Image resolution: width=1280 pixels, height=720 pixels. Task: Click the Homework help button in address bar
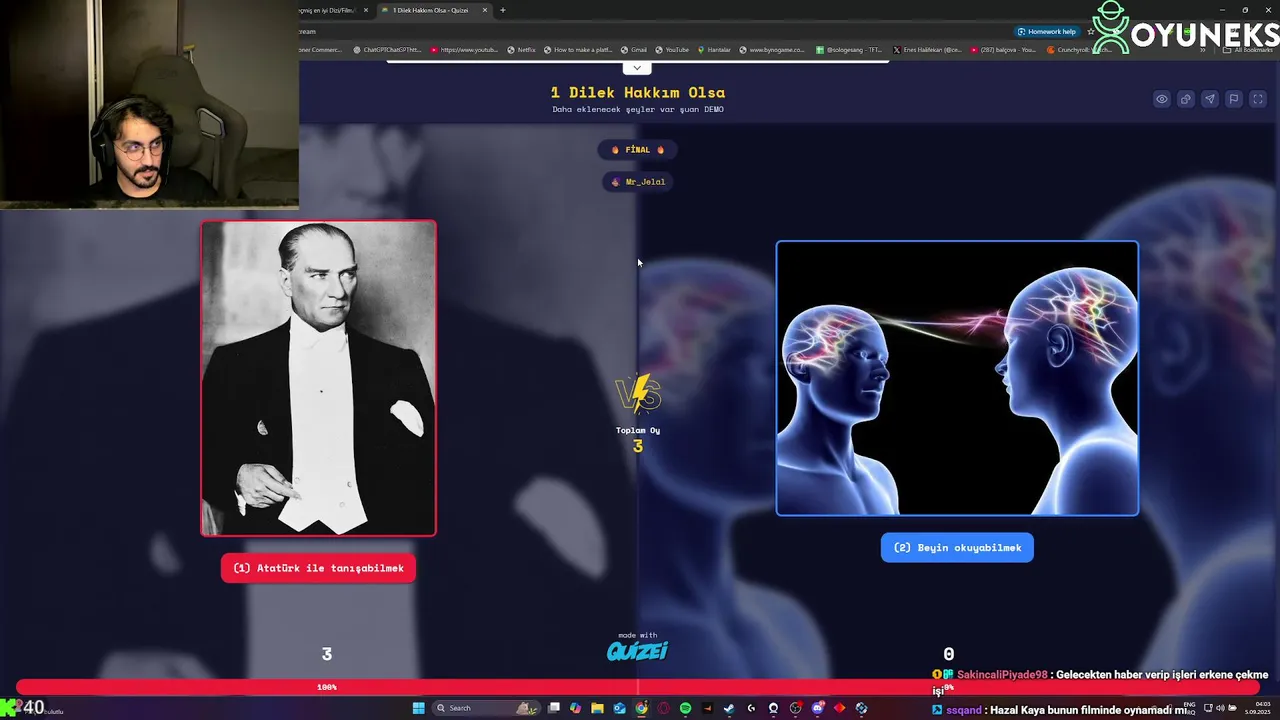(1047, 31)
